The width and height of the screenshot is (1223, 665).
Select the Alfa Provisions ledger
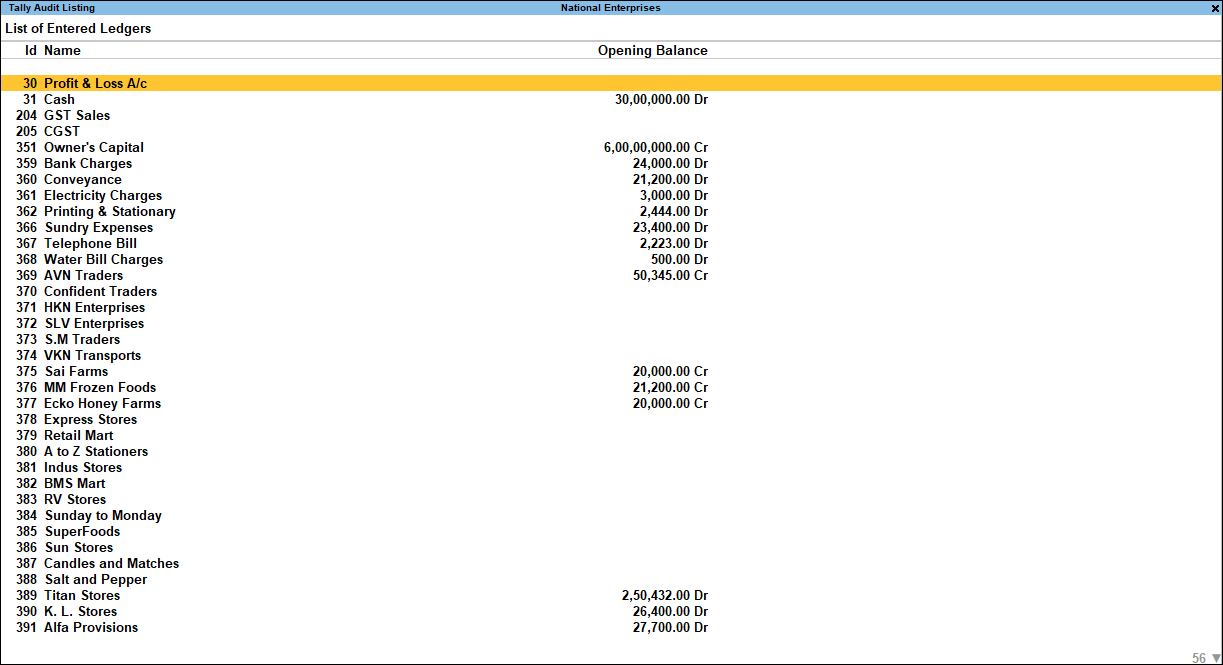[x=90, y=627]
